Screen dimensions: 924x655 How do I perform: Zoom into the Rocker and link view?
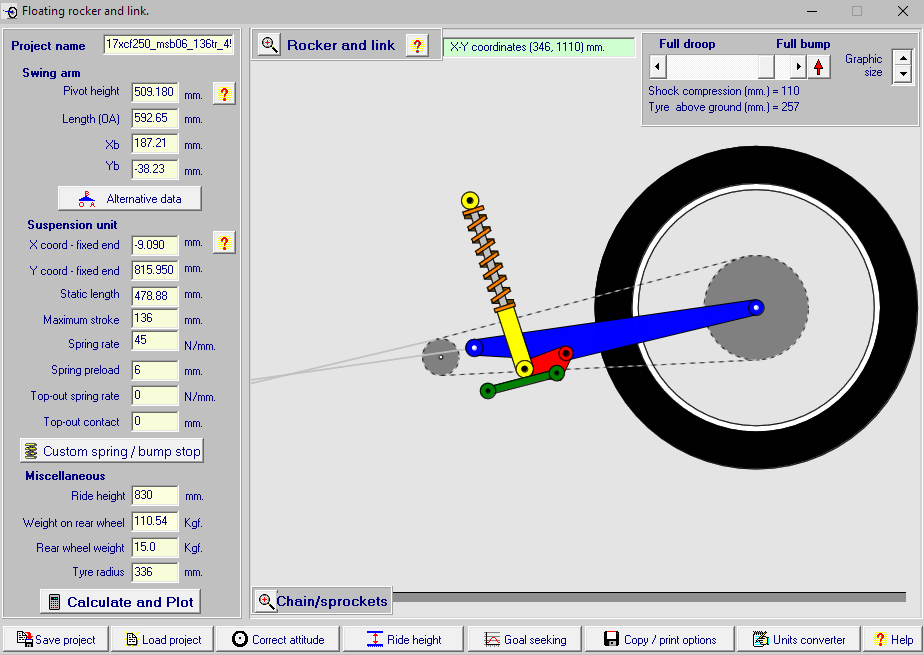tap(270, 45)
